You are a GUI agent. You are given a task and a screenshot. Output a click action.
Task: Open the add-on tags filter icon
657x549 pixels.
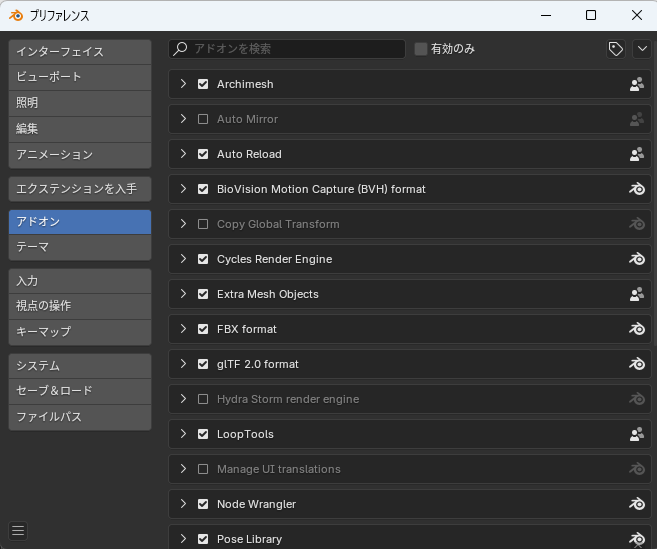pos(616,49)
